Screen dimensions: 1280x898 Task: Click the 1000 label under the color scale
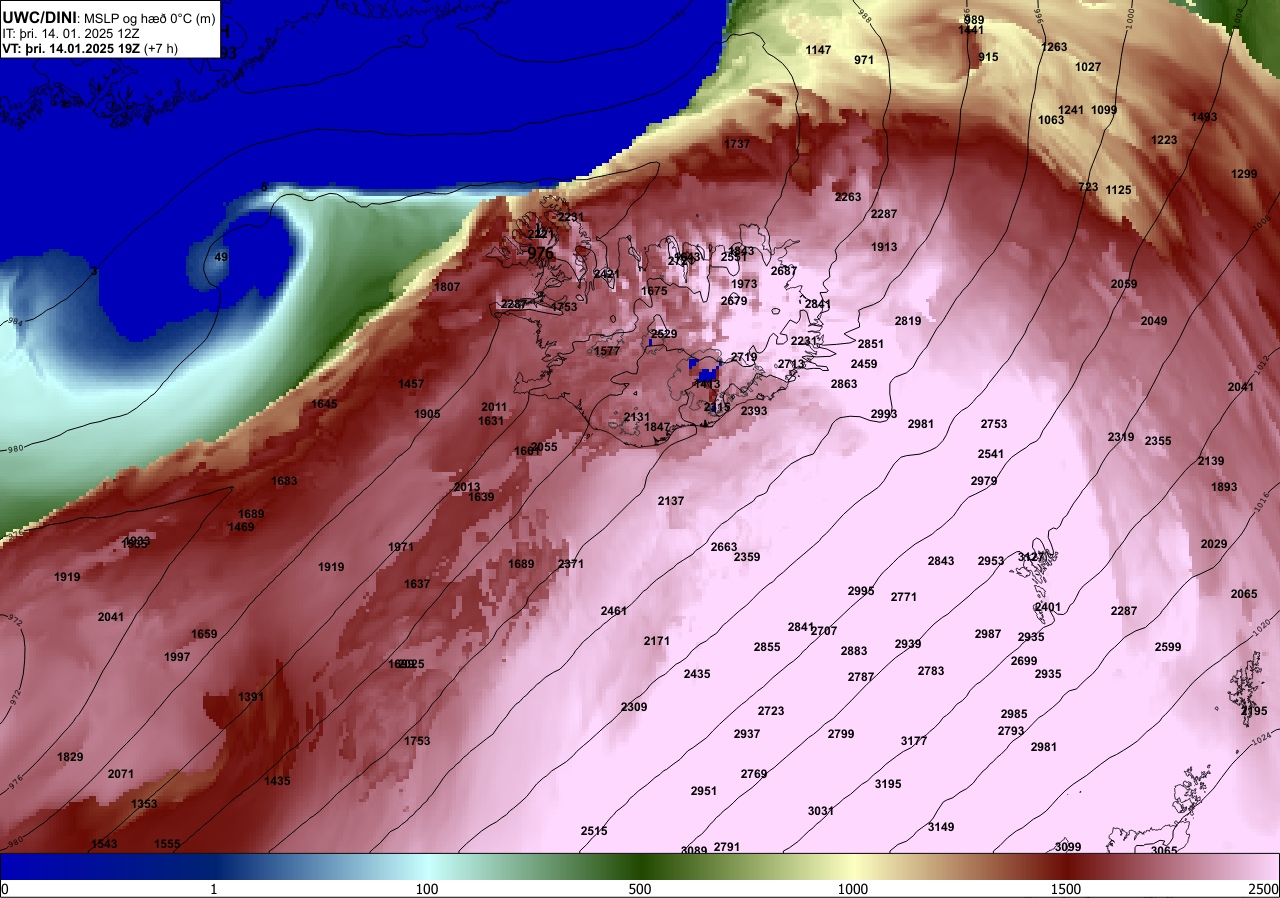pyautogui.click(x=853, y=889)
